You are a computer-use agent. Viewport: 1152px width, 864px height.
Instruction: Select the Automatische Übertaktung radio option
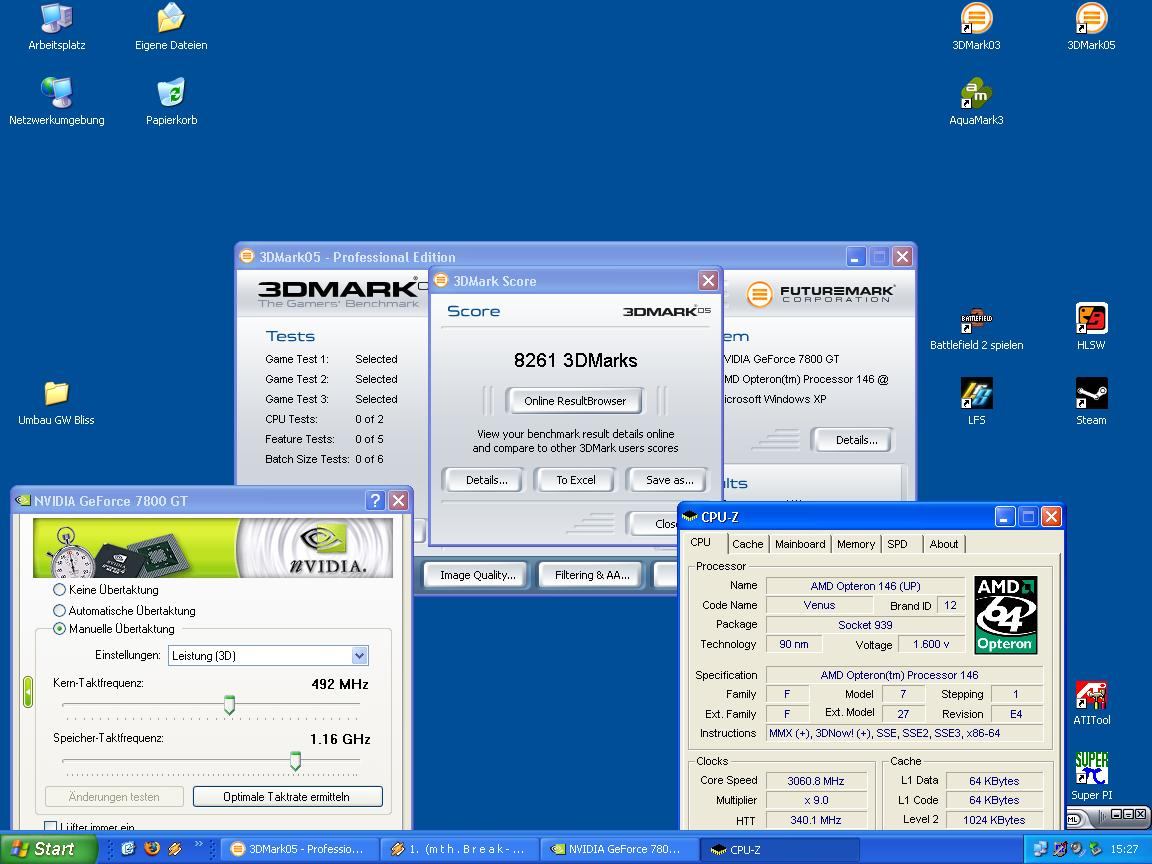(60, 610)
